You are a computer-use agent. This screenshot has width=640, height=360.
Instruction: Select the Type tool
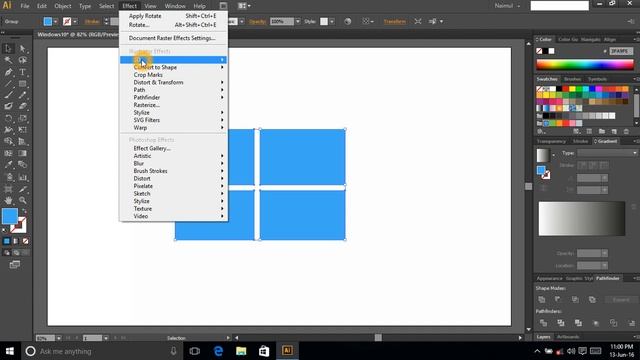22,72
